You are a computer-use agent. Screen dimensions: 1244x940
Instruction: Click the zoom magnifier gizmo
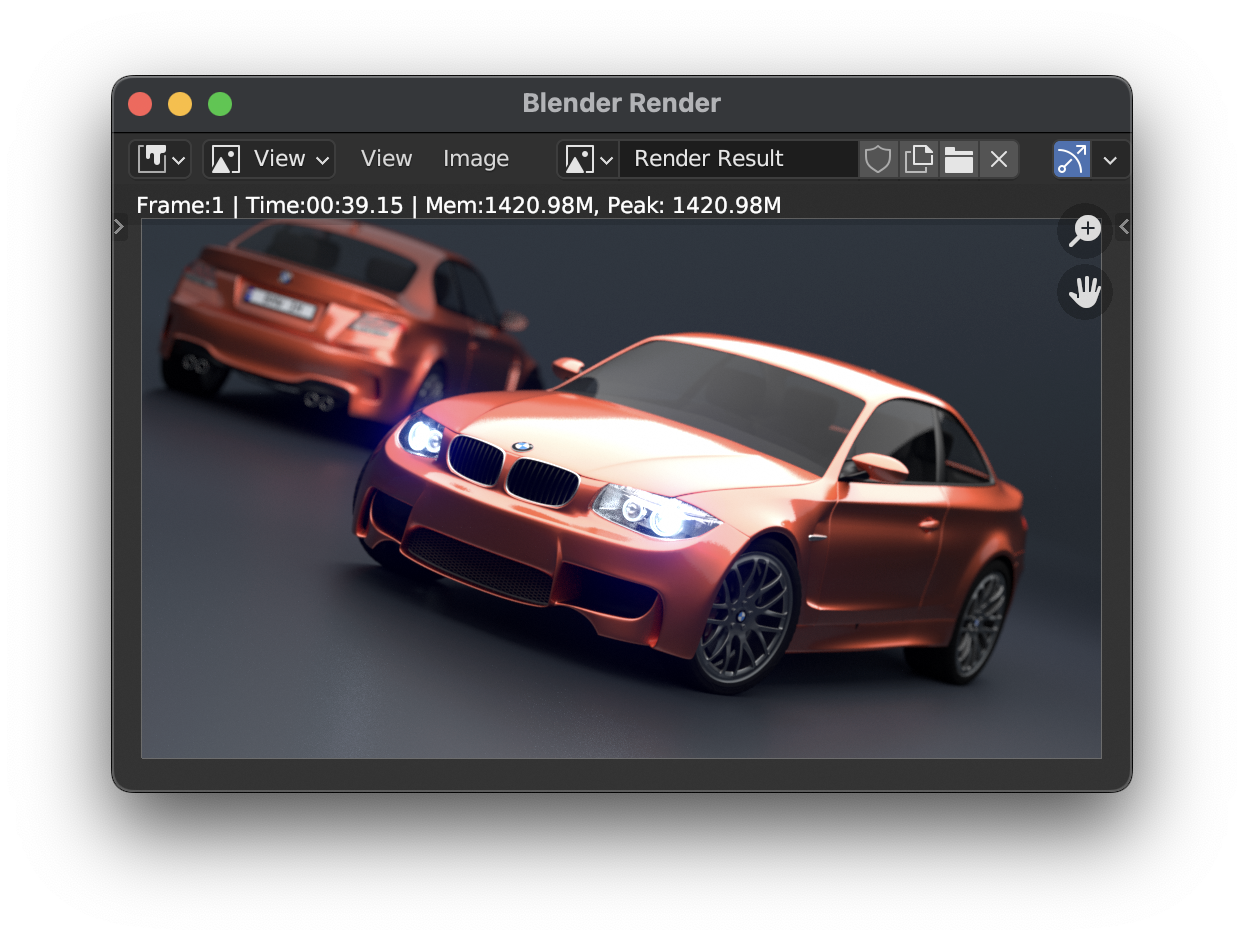[1085, 231]
